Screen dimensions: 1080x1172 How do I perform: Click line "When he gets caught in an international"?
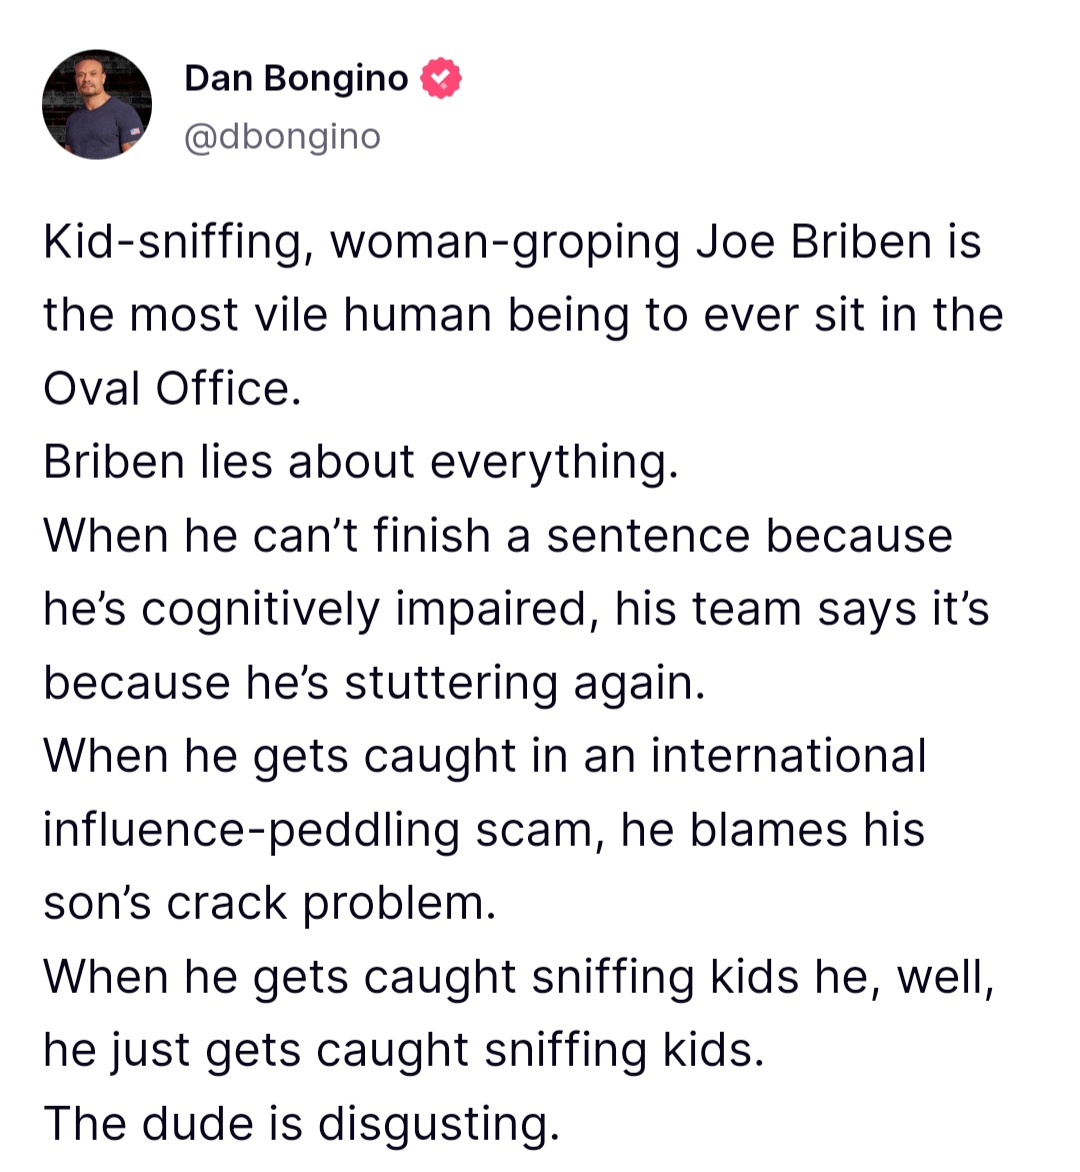pos(485,756)
